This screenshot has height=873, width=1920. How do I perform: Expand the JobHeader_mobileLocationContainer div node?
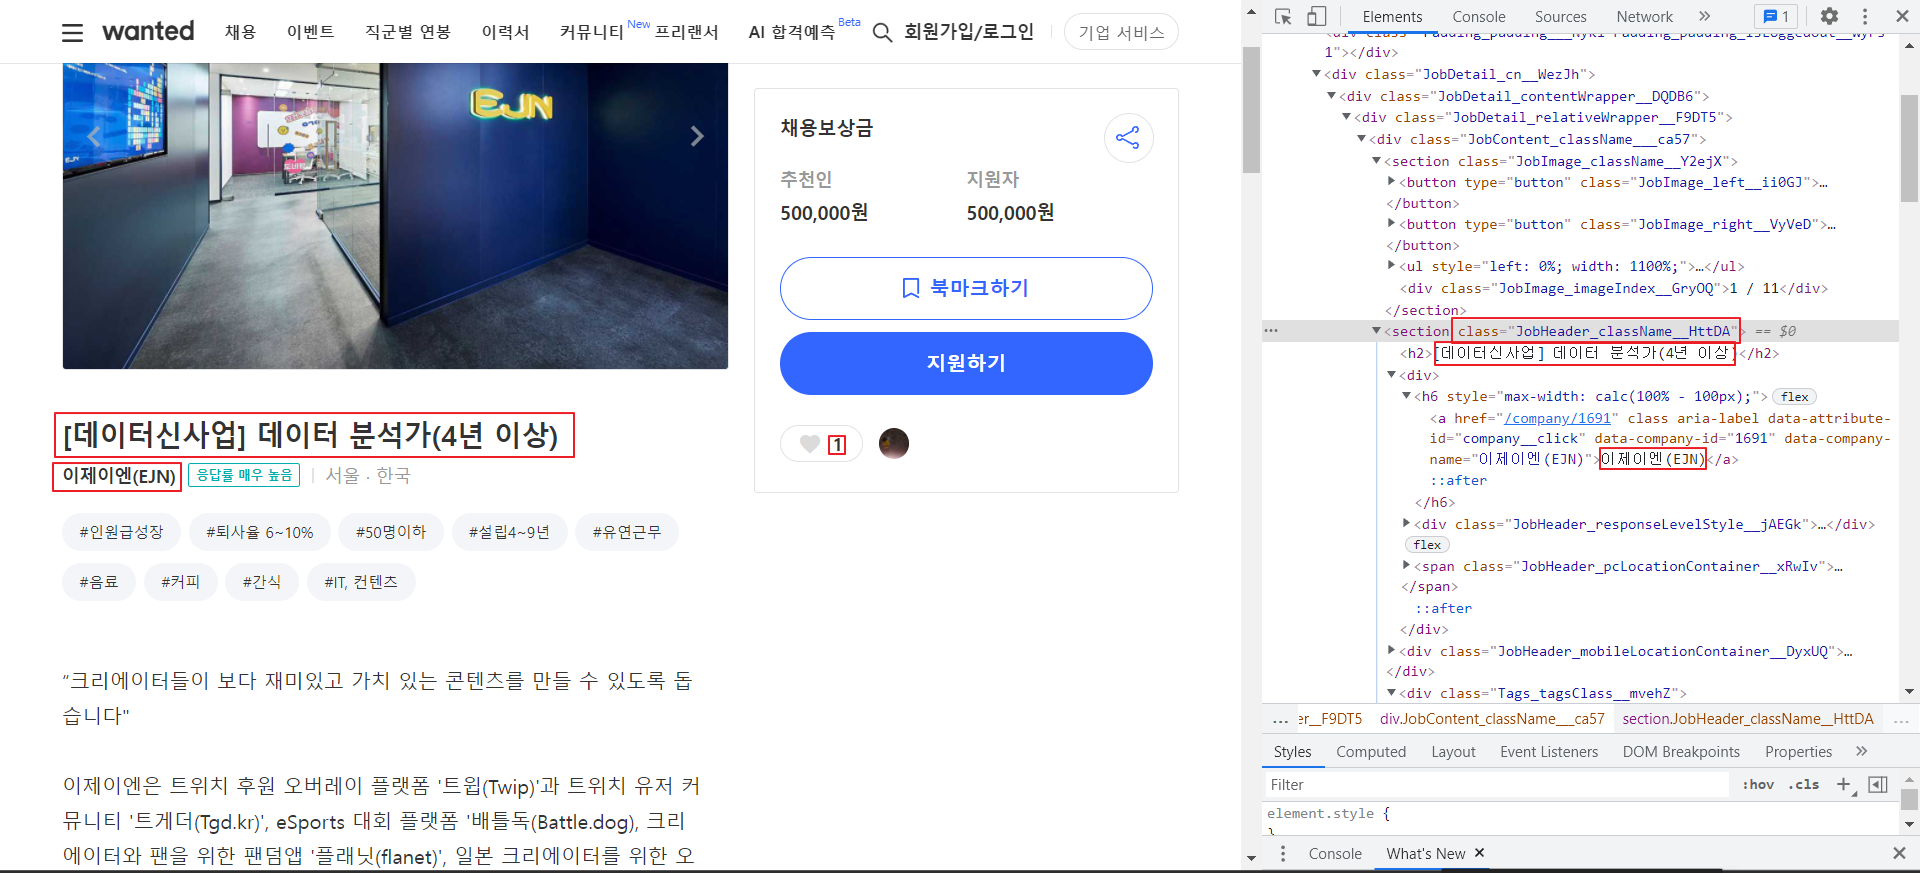[x=1391, y=651]
